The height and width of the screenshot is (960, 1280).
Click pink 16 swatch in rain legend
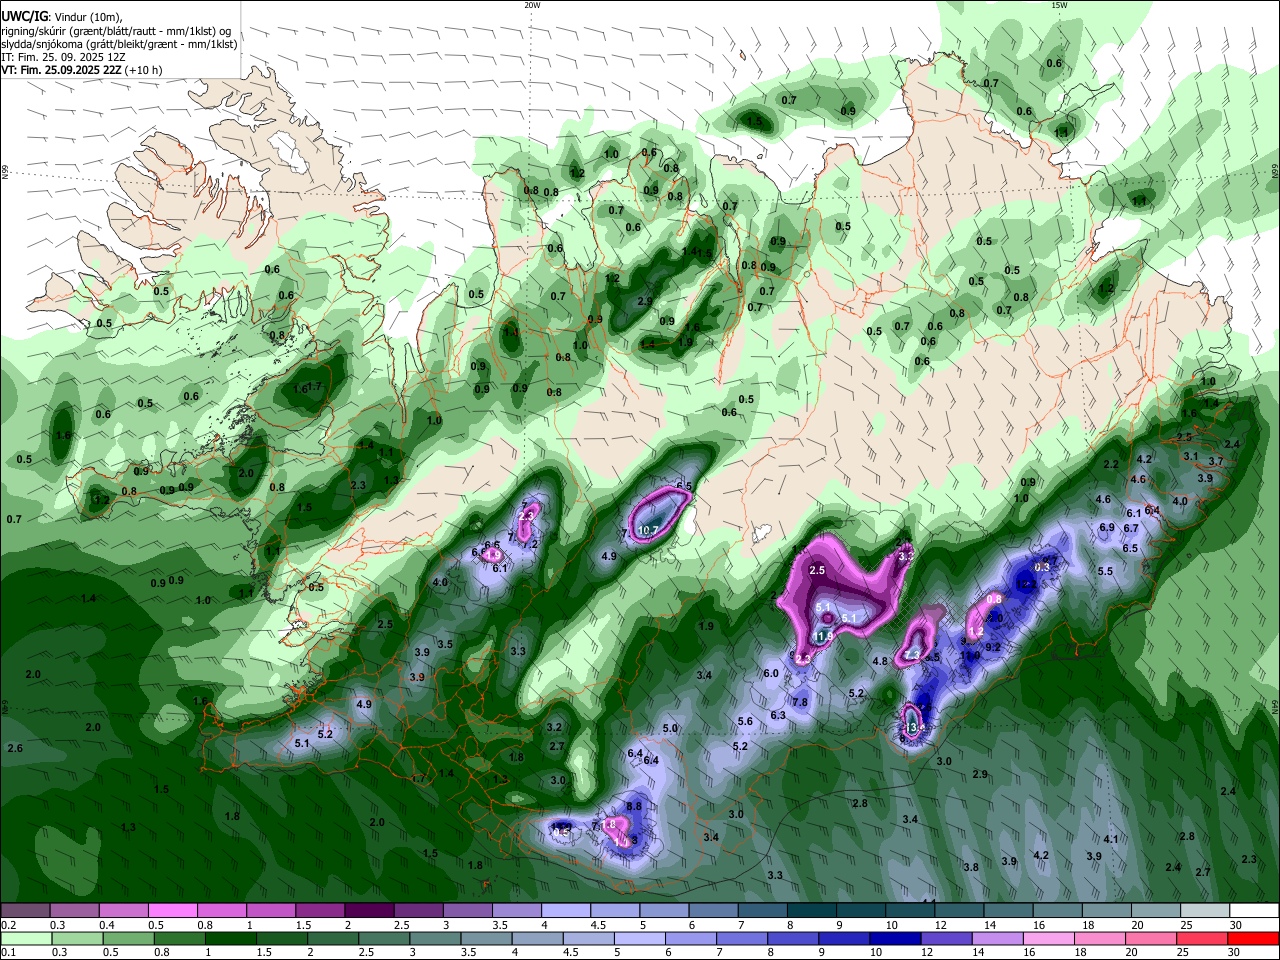tap(1049, 939)
